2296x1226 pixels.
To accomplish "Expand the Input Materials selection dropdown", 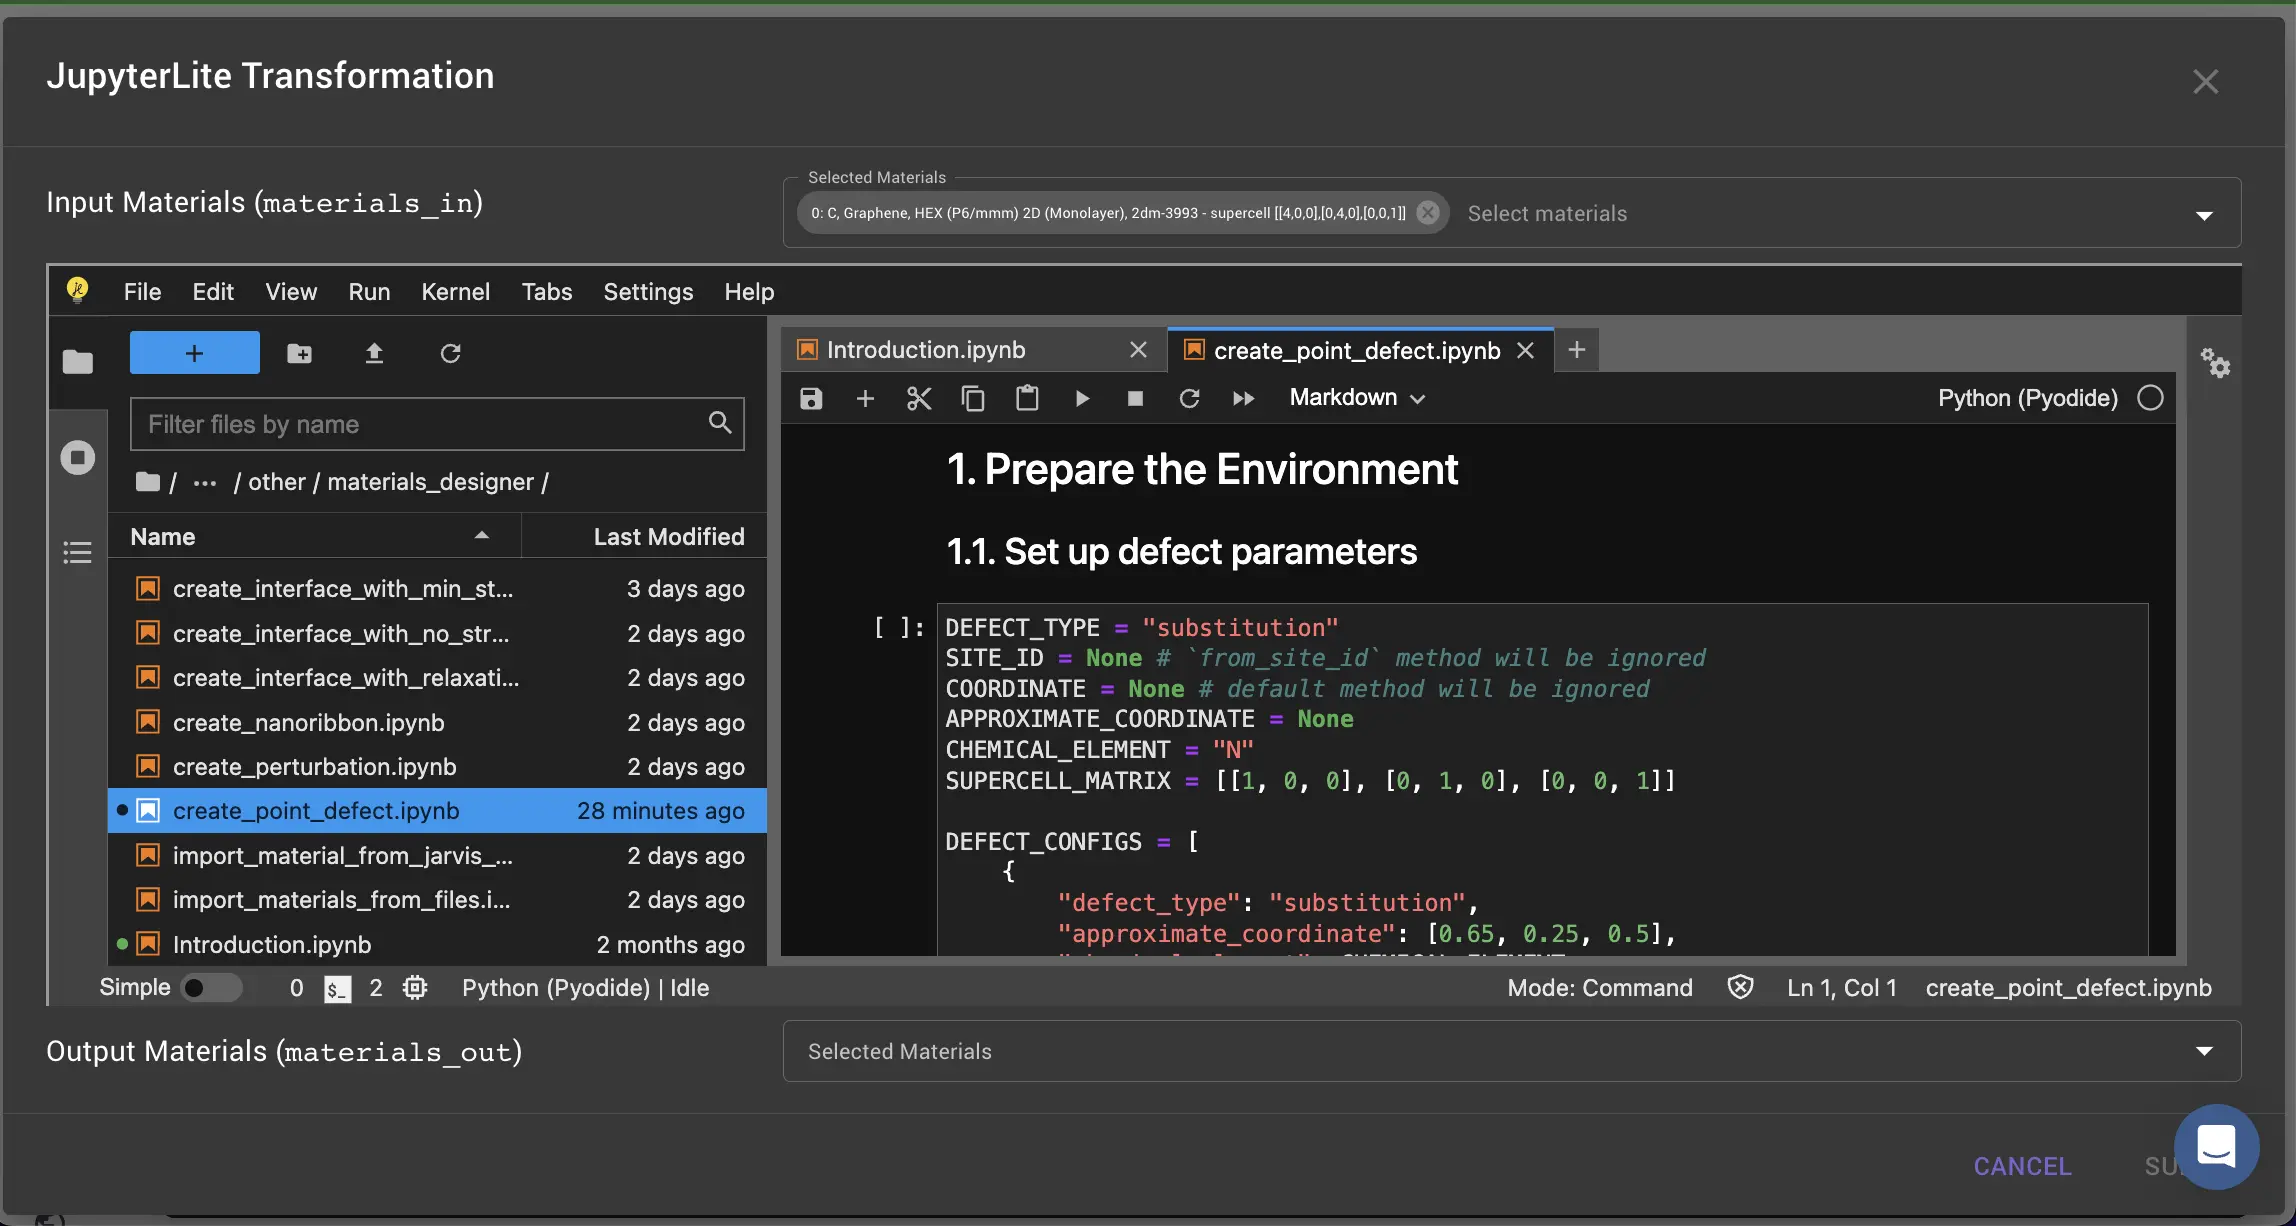I will tap(2204, 215).
